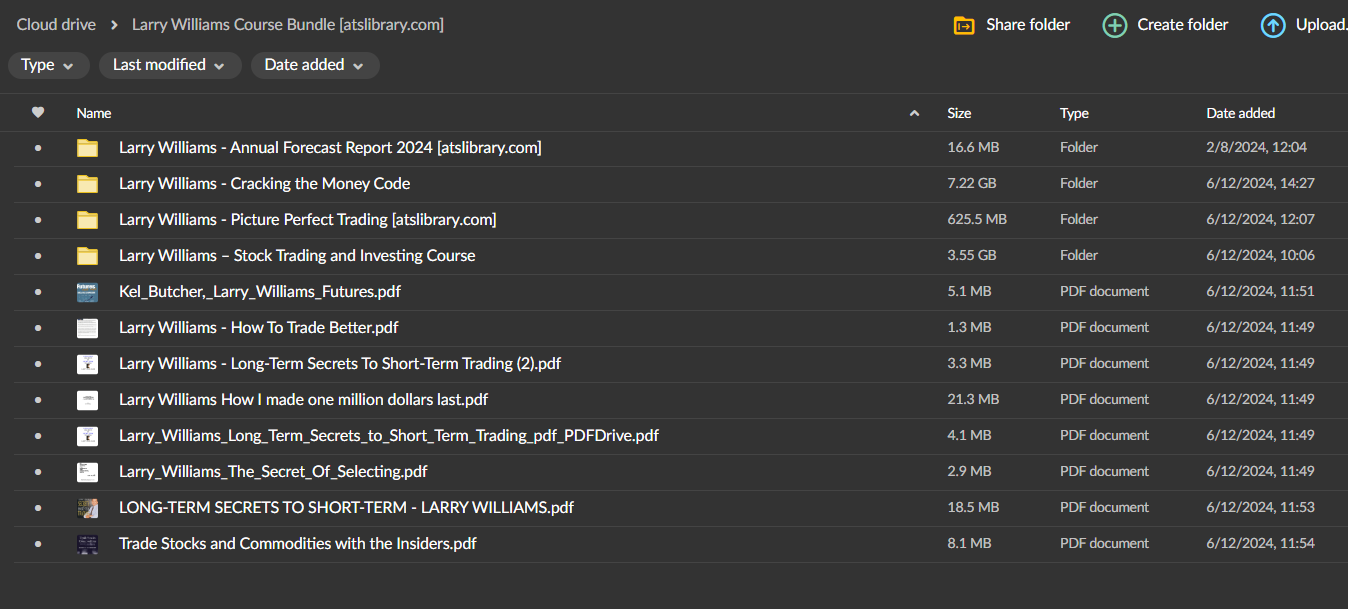Viewport: 1348px width, 609px height.
Task: Open the Cracking the Money Code folder icon
Action: 88,184
